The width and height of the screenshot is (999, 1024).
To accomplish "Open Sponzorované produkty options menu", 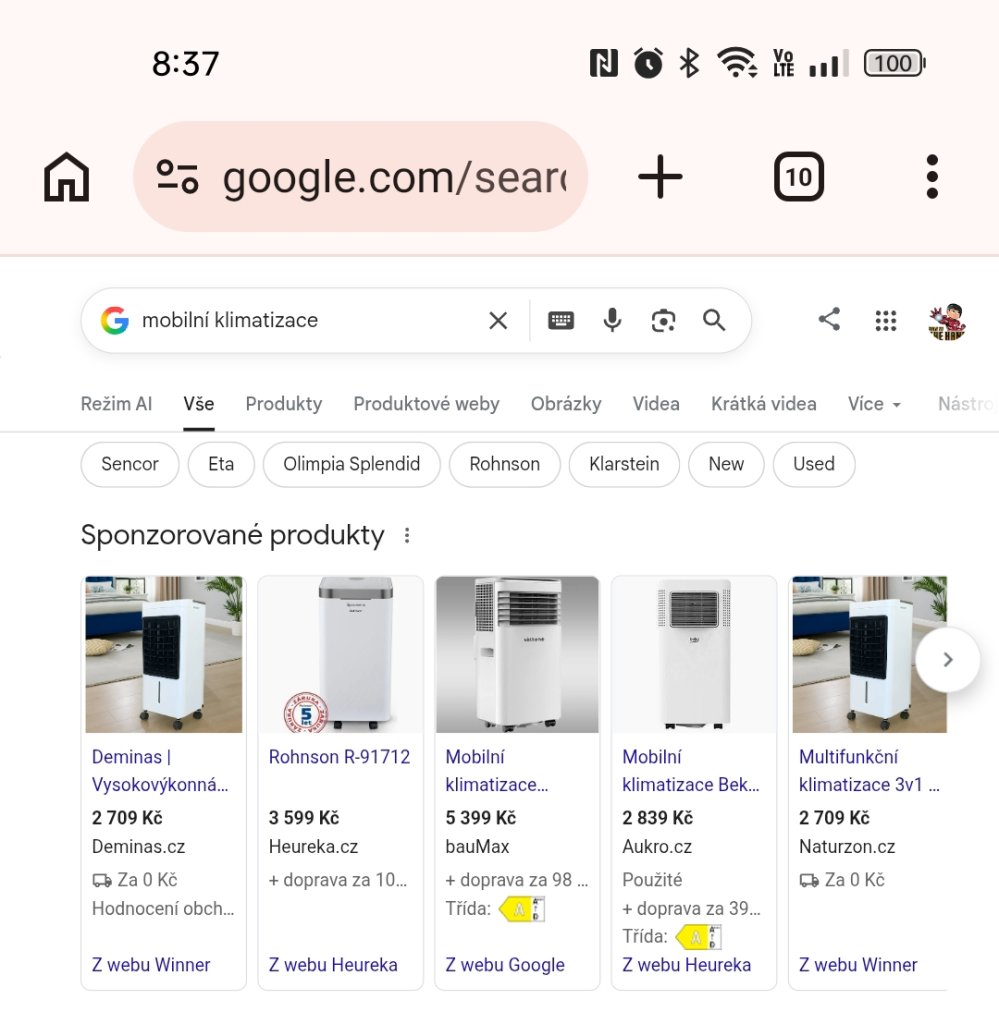I will pyautogui.click(x=407, y=536).
